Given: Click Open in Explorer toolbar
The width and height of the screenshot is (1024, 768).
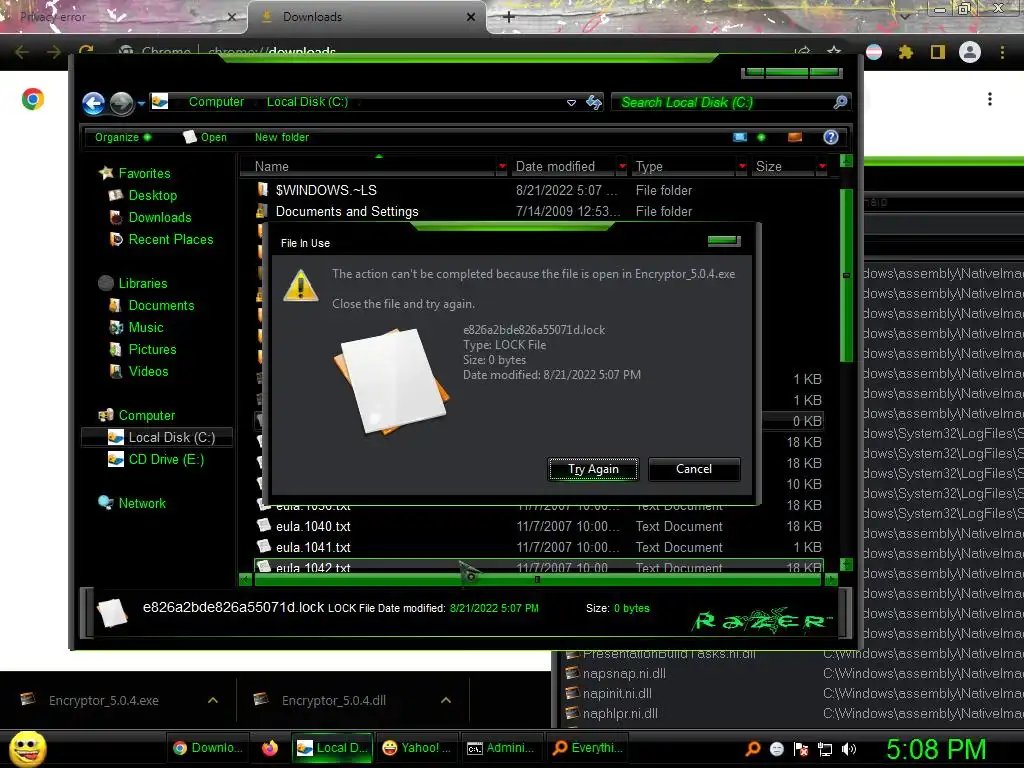Looking at the screenshot, I should (205, 137).
